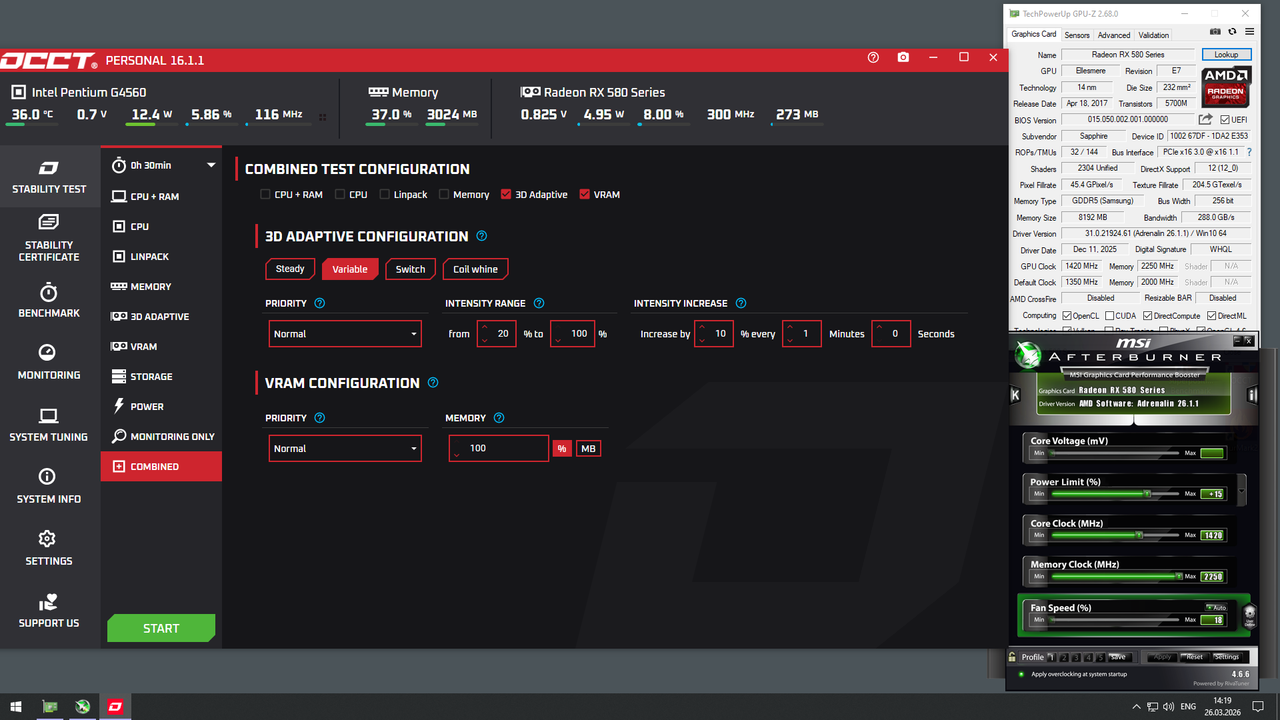This screenshot has width=1280, height=720.
Task: Open the Stability Test section
Action: pyautogui.click(x=49, y=176)
